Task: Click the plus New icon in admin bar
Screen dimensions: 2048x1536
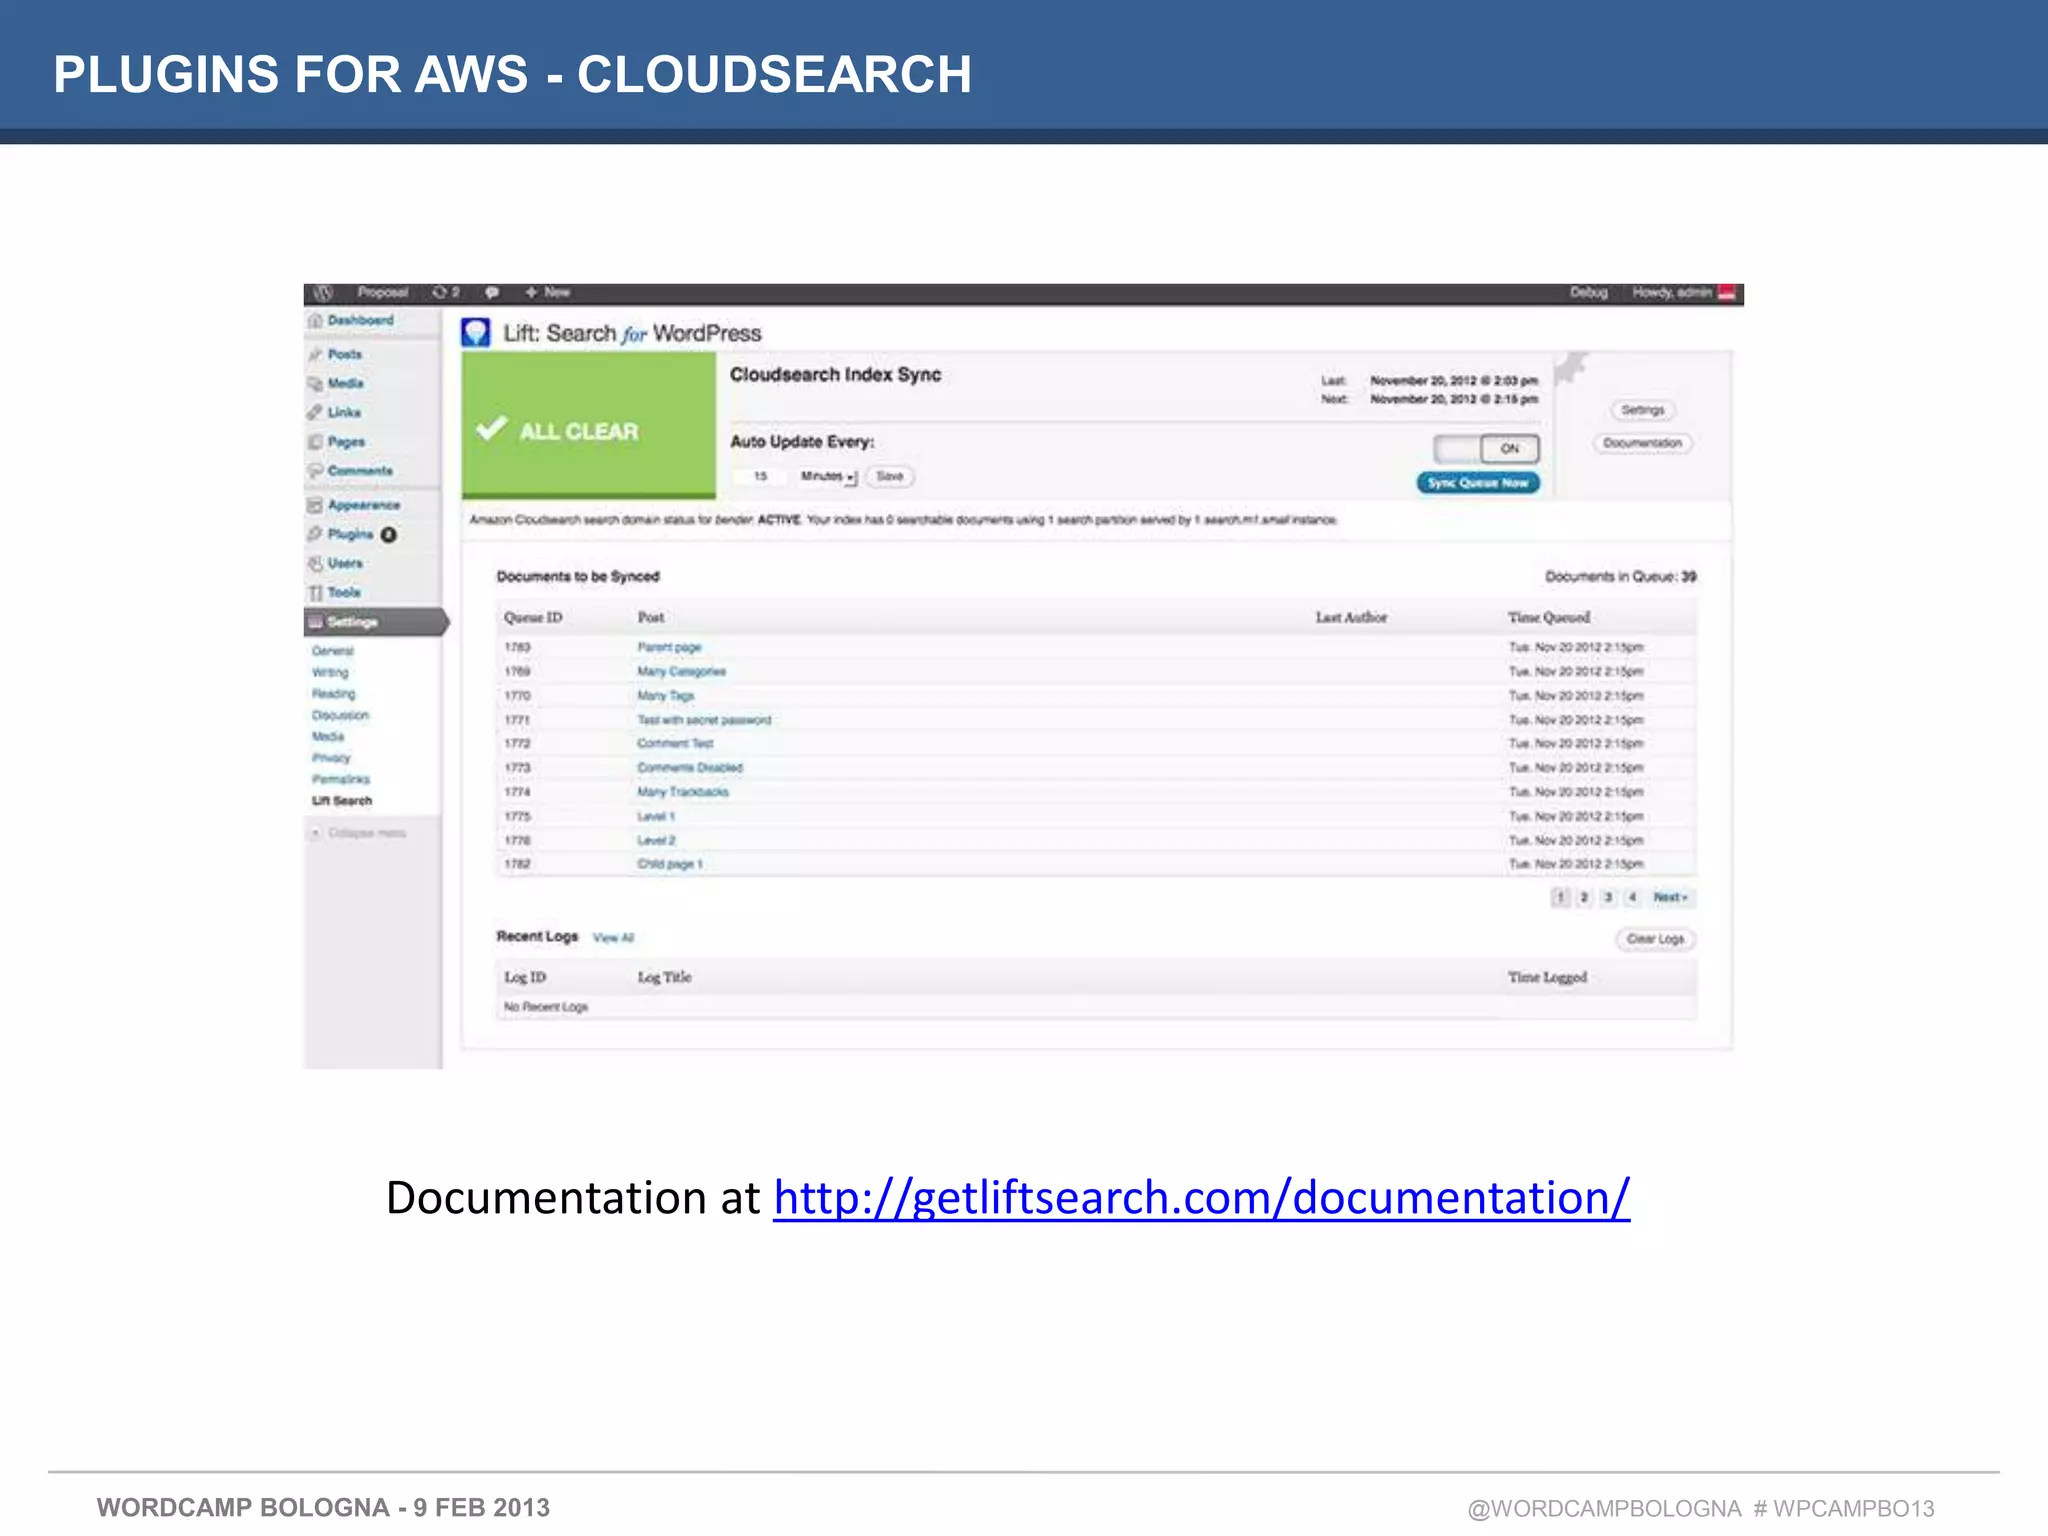Action: (x=531, y=292)
